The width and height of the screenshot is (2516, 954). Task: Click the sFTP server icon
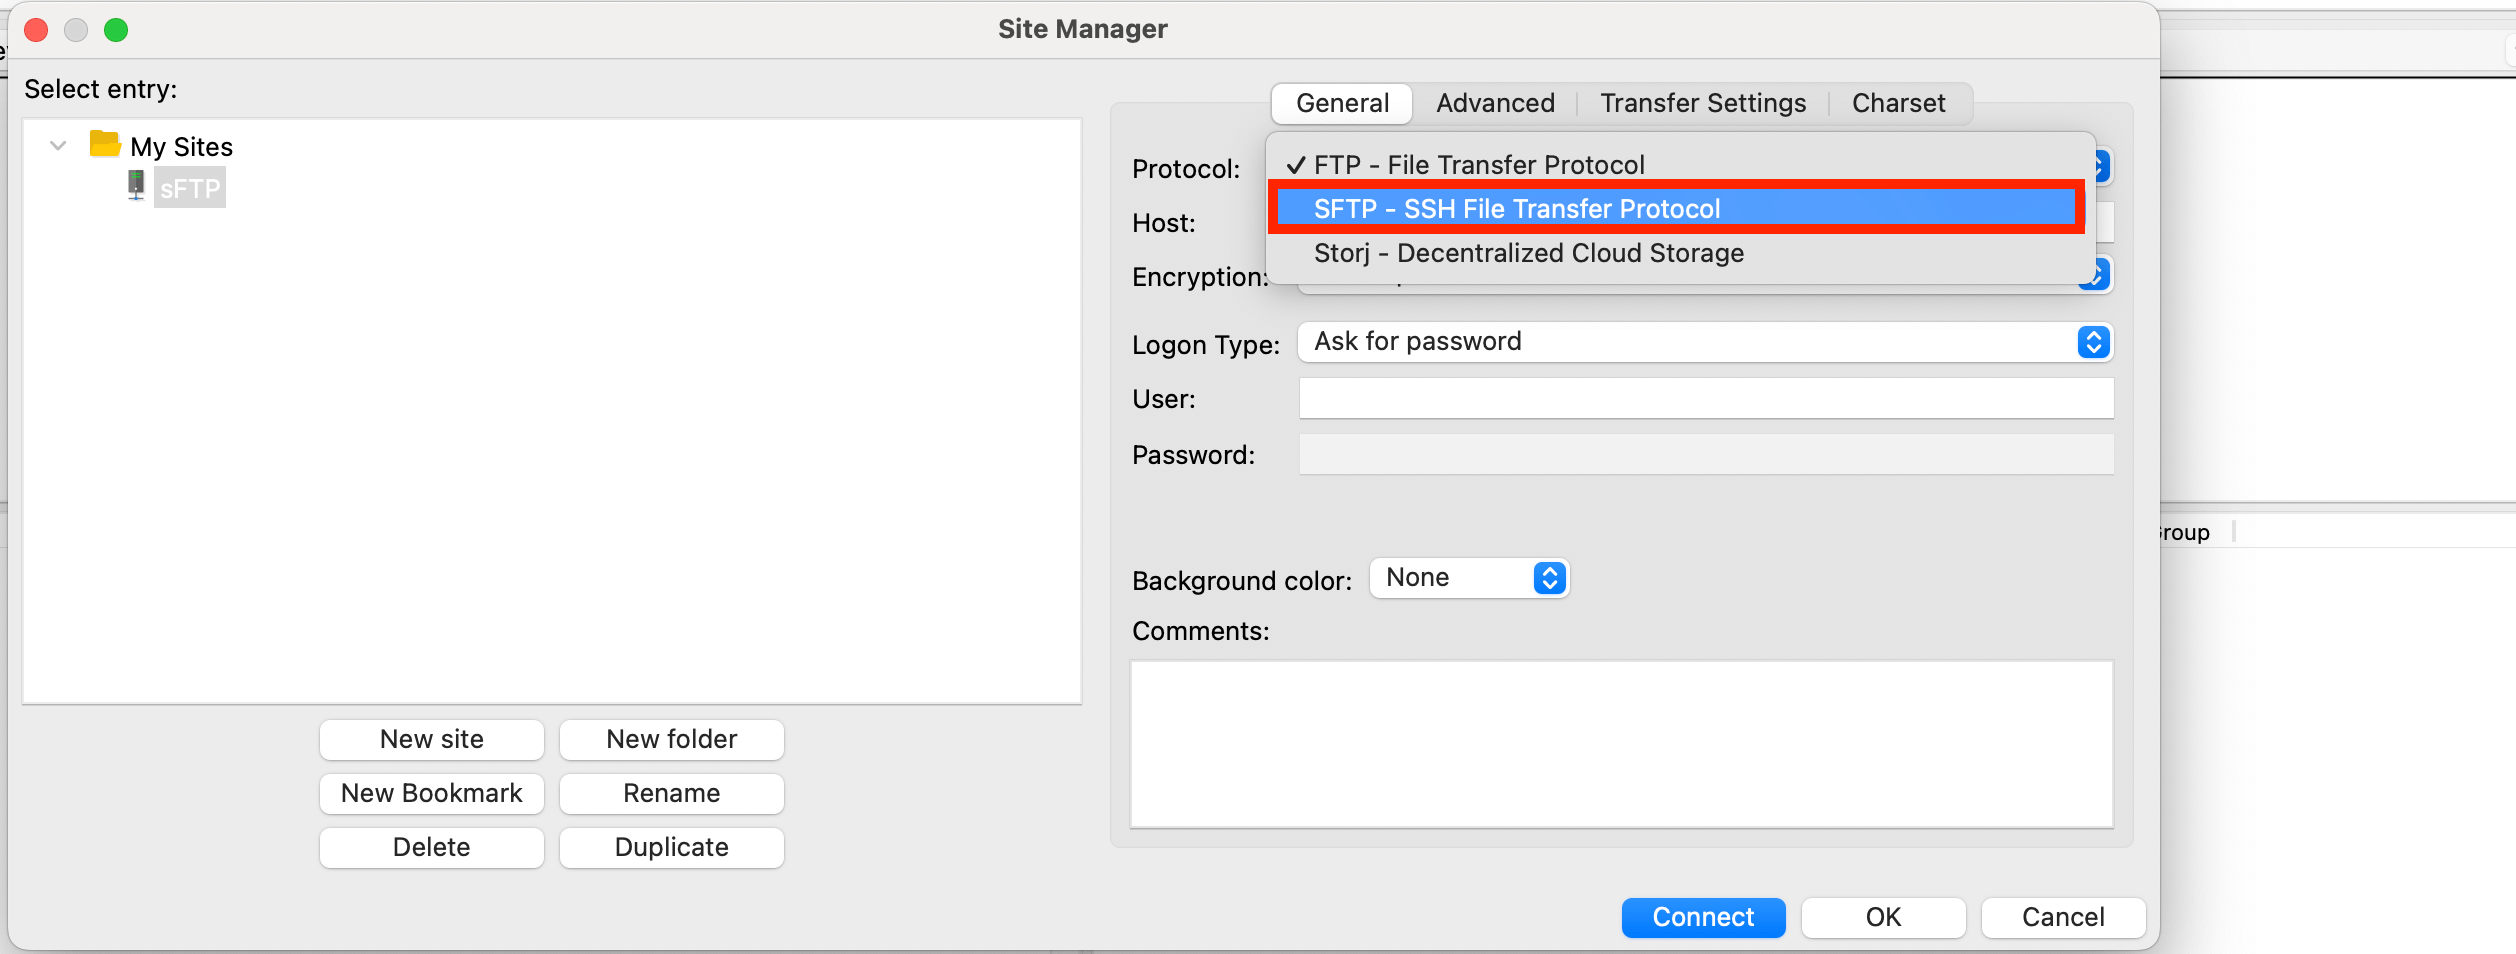click(x=136, y=186)
